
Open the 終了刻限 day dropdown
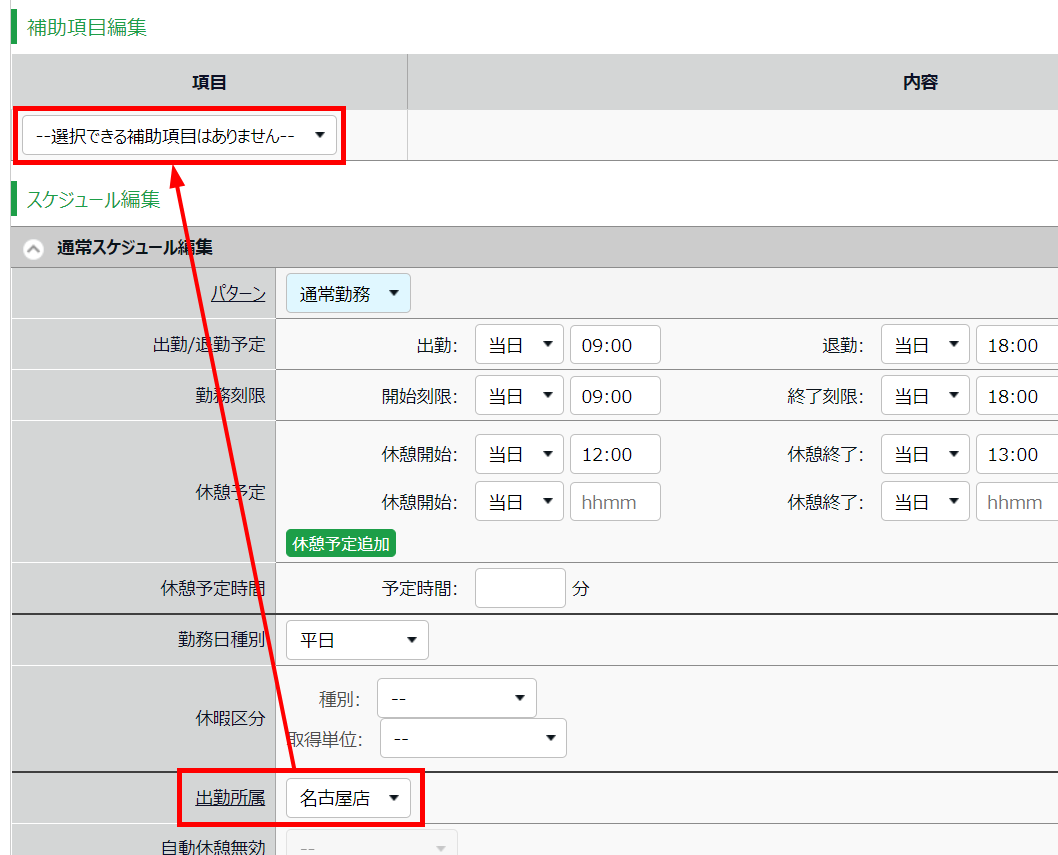[x=925, y=396]
